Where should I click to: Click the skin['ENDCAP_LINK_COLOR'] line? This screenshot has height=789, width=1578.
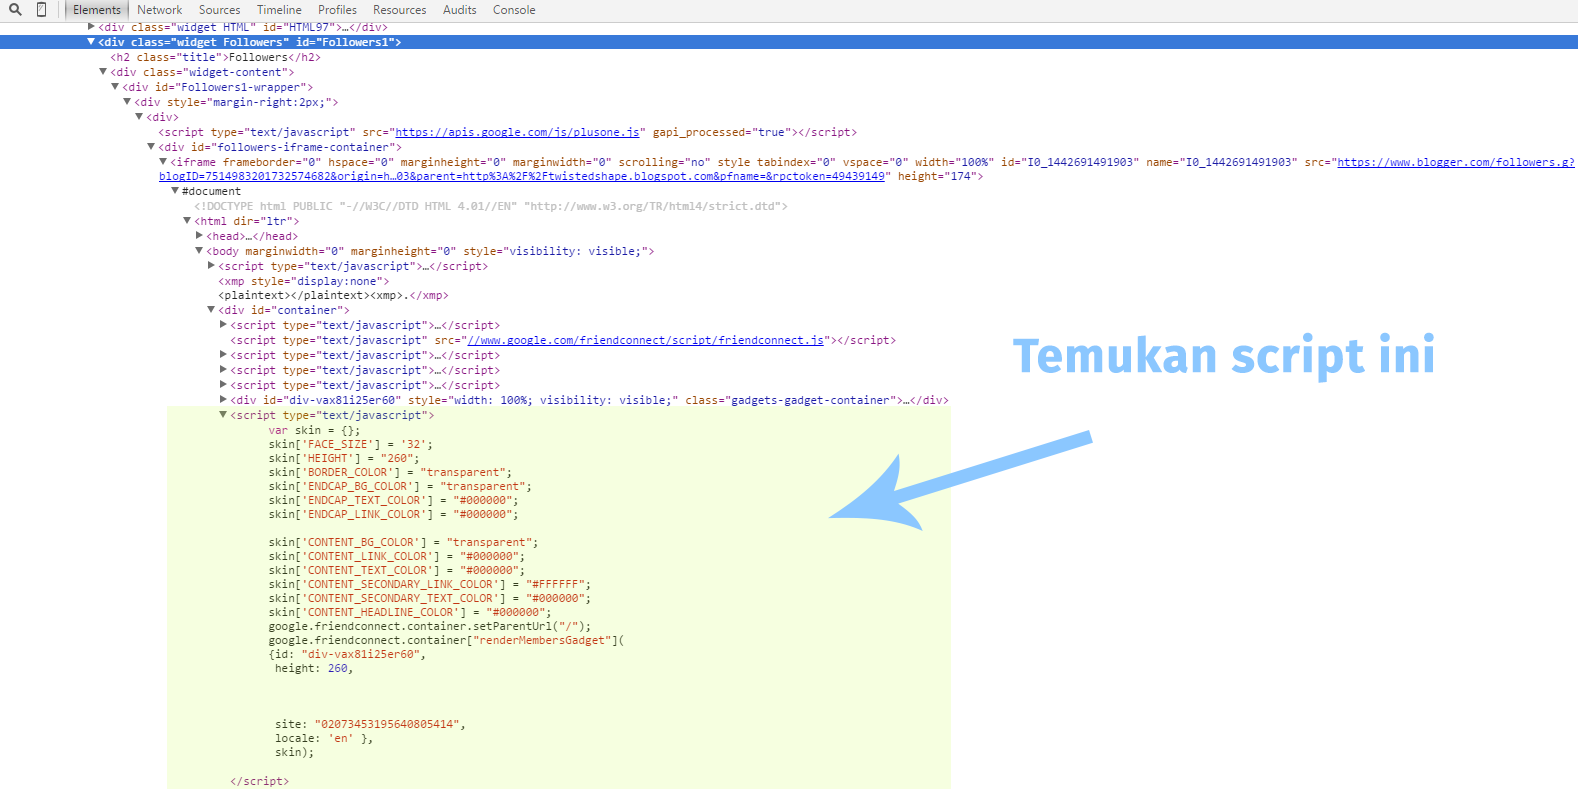click(x=393, y=514)
